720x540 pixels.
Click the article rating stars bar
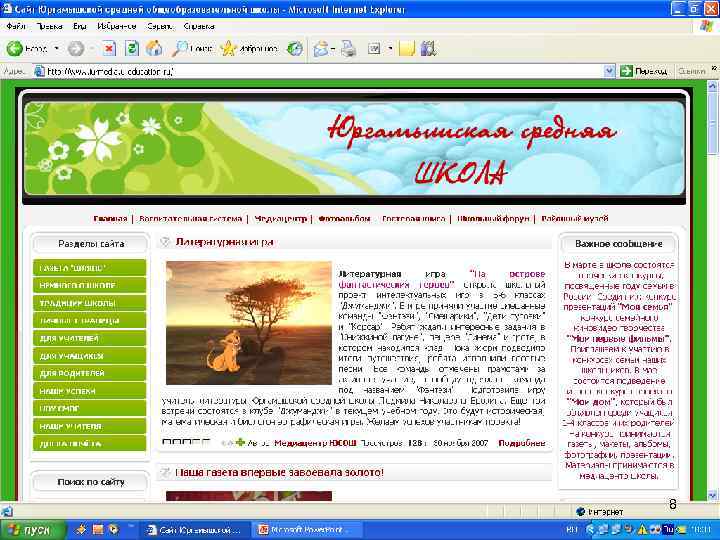186,442
